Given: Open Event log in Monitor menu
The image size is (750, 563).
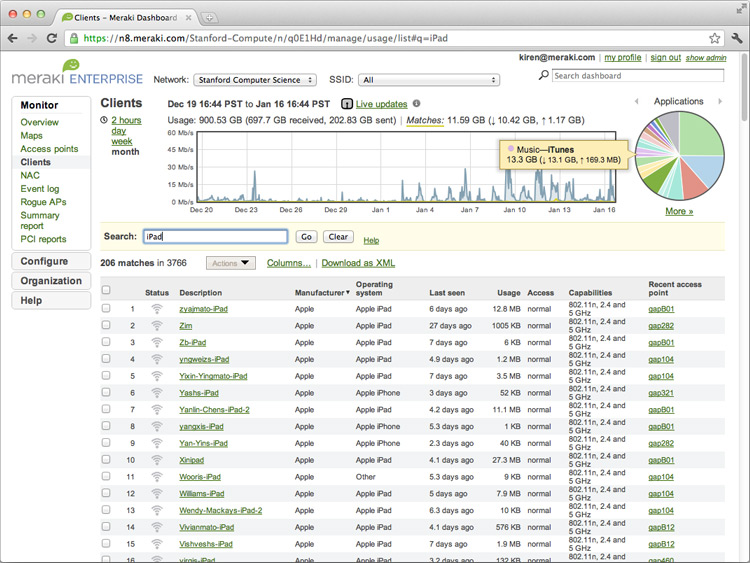Looking at the screenshot, I should 40,189.
